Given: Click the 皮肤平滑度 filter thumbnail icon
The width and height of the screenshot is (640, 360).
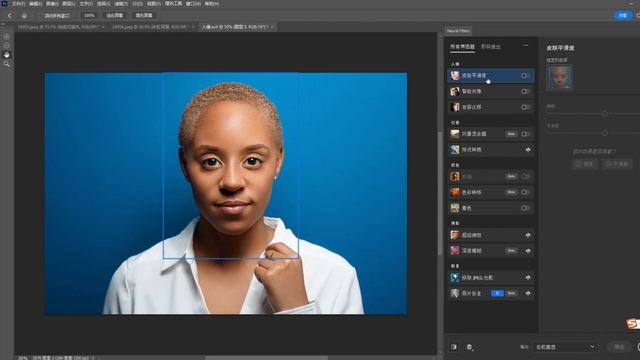Looking at the screenshot, I should pyautogui.click(x=455, y=76).
